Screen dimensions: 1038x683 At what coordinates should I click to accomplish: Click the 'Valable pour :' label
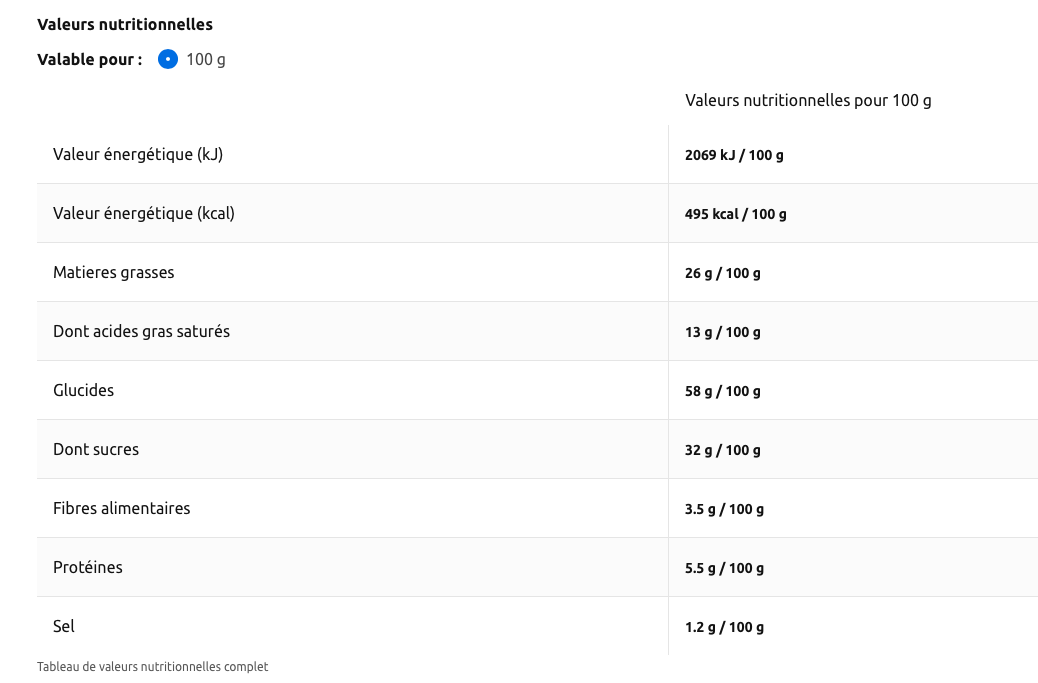tap(90, 59)
